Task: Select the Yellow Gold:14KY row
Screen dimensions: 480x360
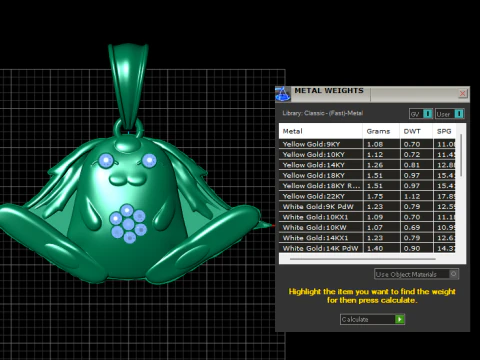Action: [367, 165]
